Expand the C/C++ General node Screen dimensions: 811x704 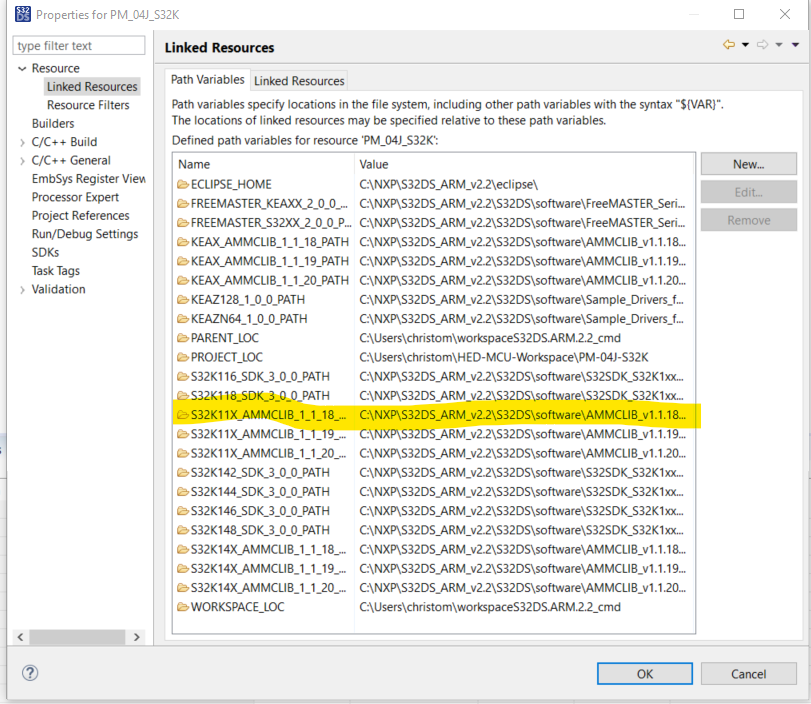(x=22, y=161)
